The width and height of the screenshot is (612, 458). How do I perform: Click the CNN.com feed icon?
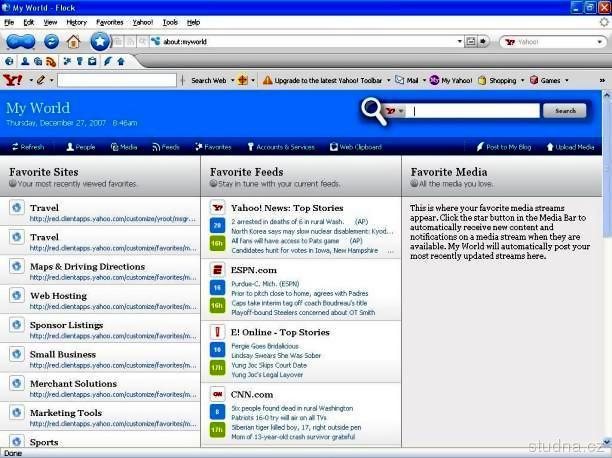[218, 394]
